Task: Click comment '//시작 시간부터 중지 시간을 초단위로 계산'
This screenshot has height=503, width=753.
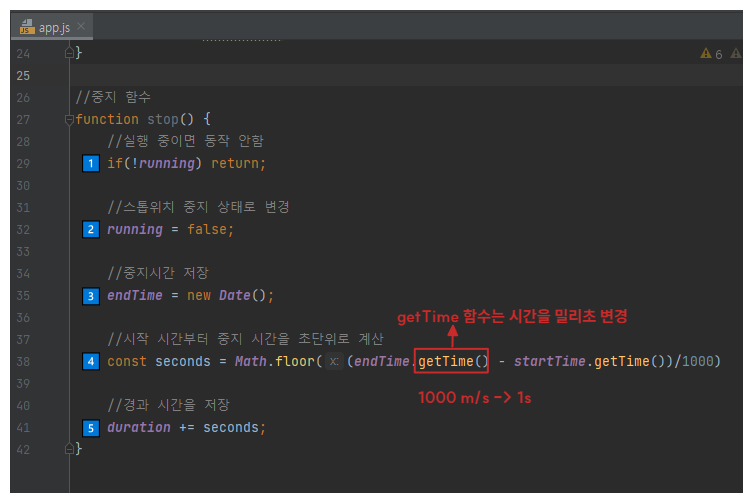Action: 245,339
